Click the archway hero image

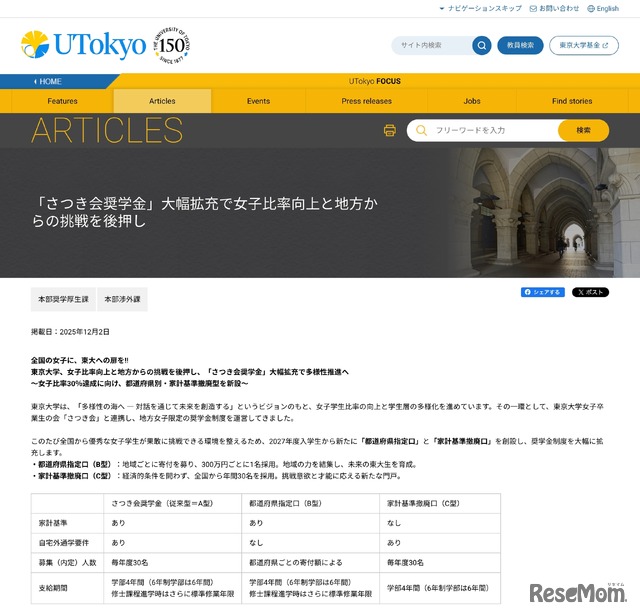pyautogui.click(x=543, y=212)
